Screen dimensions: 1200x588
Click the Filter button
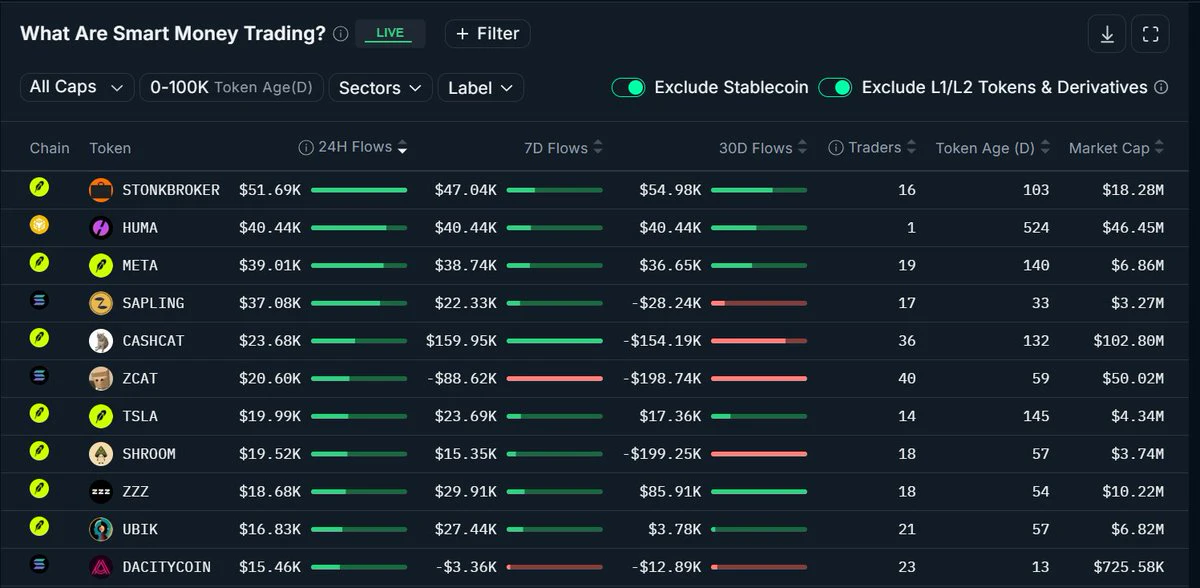(488, 34)
